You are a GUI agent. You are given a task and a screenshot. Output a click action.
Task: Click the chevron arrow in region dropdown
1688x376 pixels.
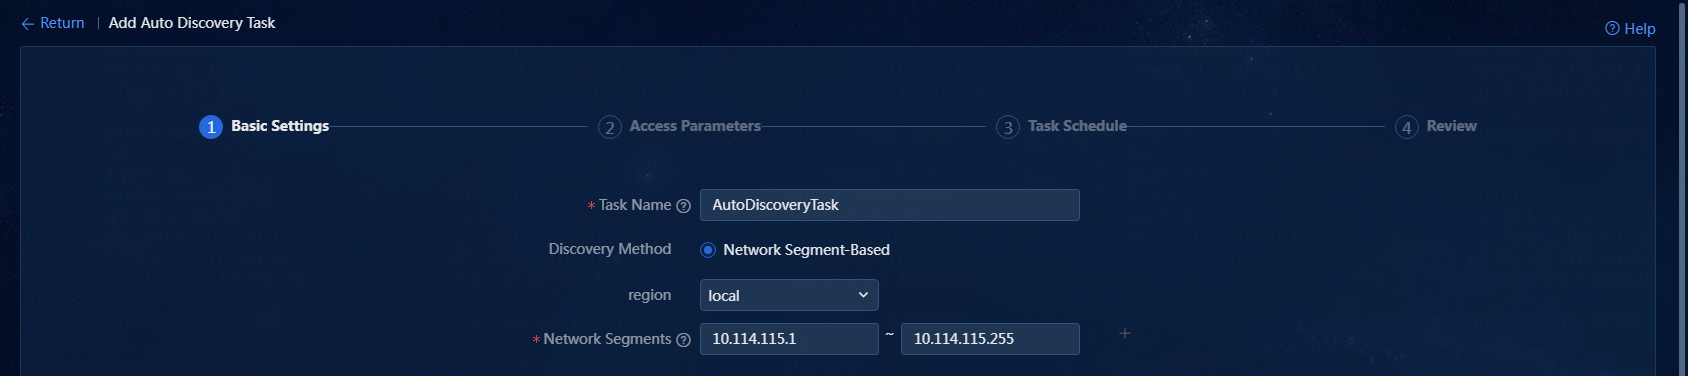[x=863, y=295]
